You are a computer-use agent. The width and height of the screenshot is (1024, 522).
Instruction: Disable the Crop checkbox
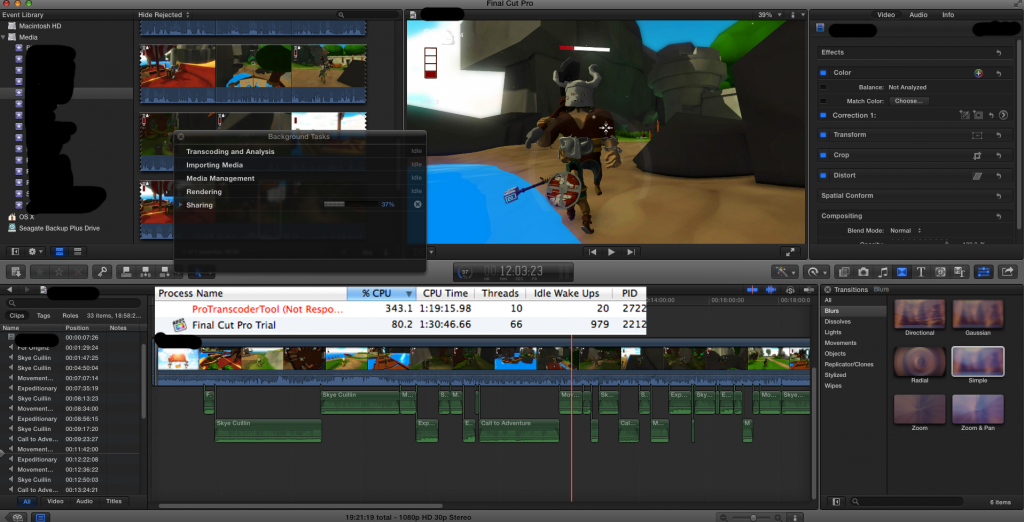pos(823,155)
